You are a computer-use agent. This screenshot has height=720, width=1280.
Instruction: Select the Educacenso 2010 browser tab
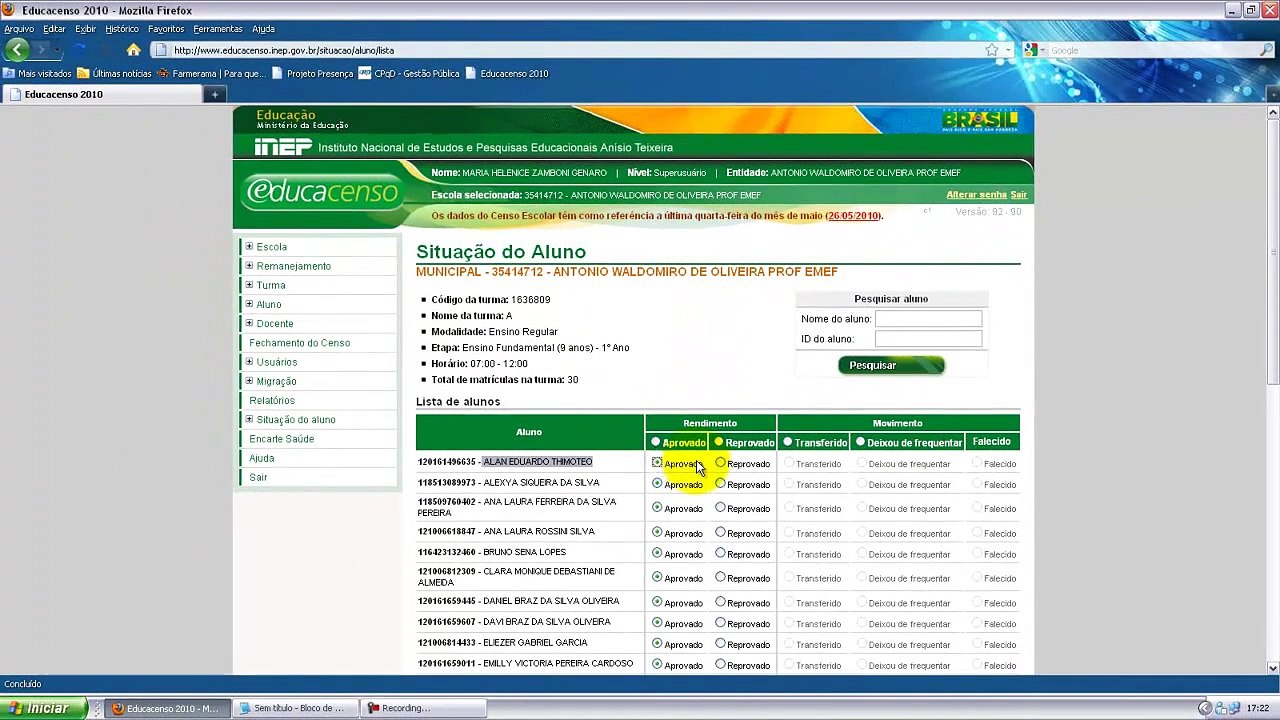click(x=100, y=94)
